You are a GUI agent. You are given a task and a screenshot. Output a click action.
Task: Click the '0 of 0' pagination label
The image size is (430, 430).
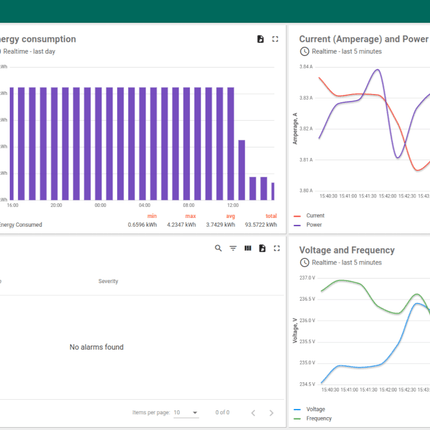[x=222, y=413]
